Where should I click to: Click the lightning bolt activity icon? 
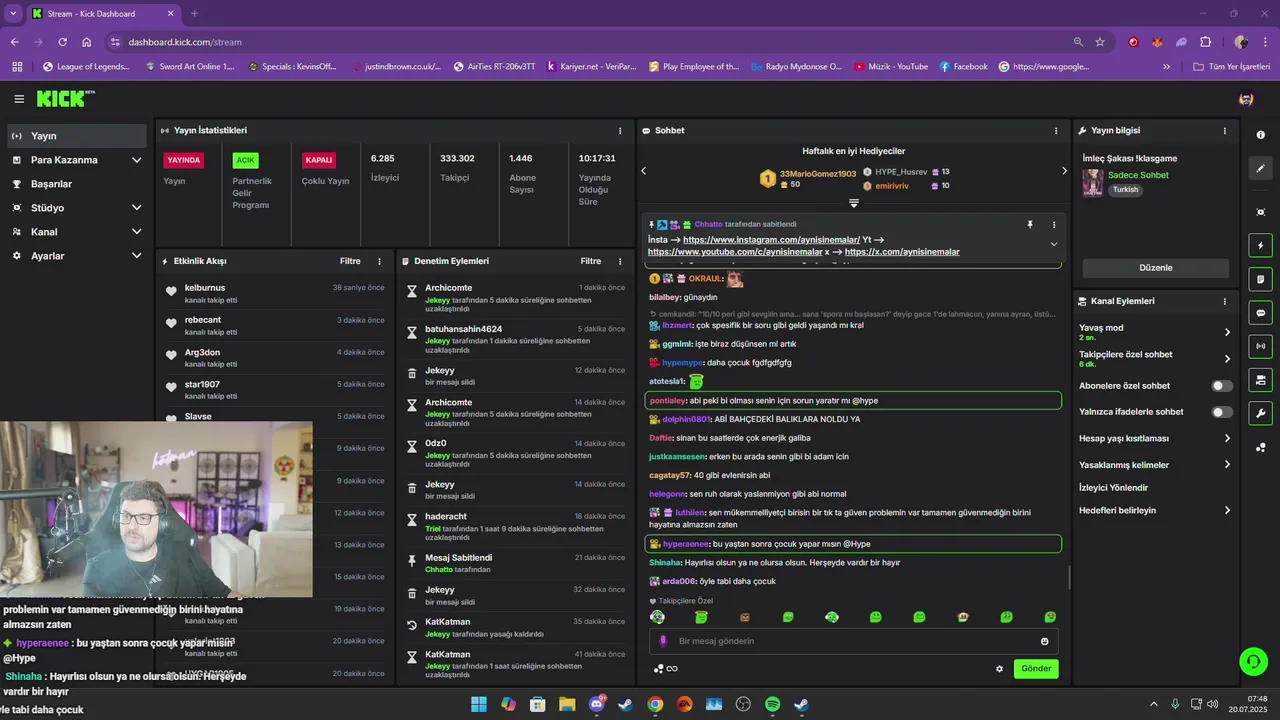click(x=1260, y=246)
